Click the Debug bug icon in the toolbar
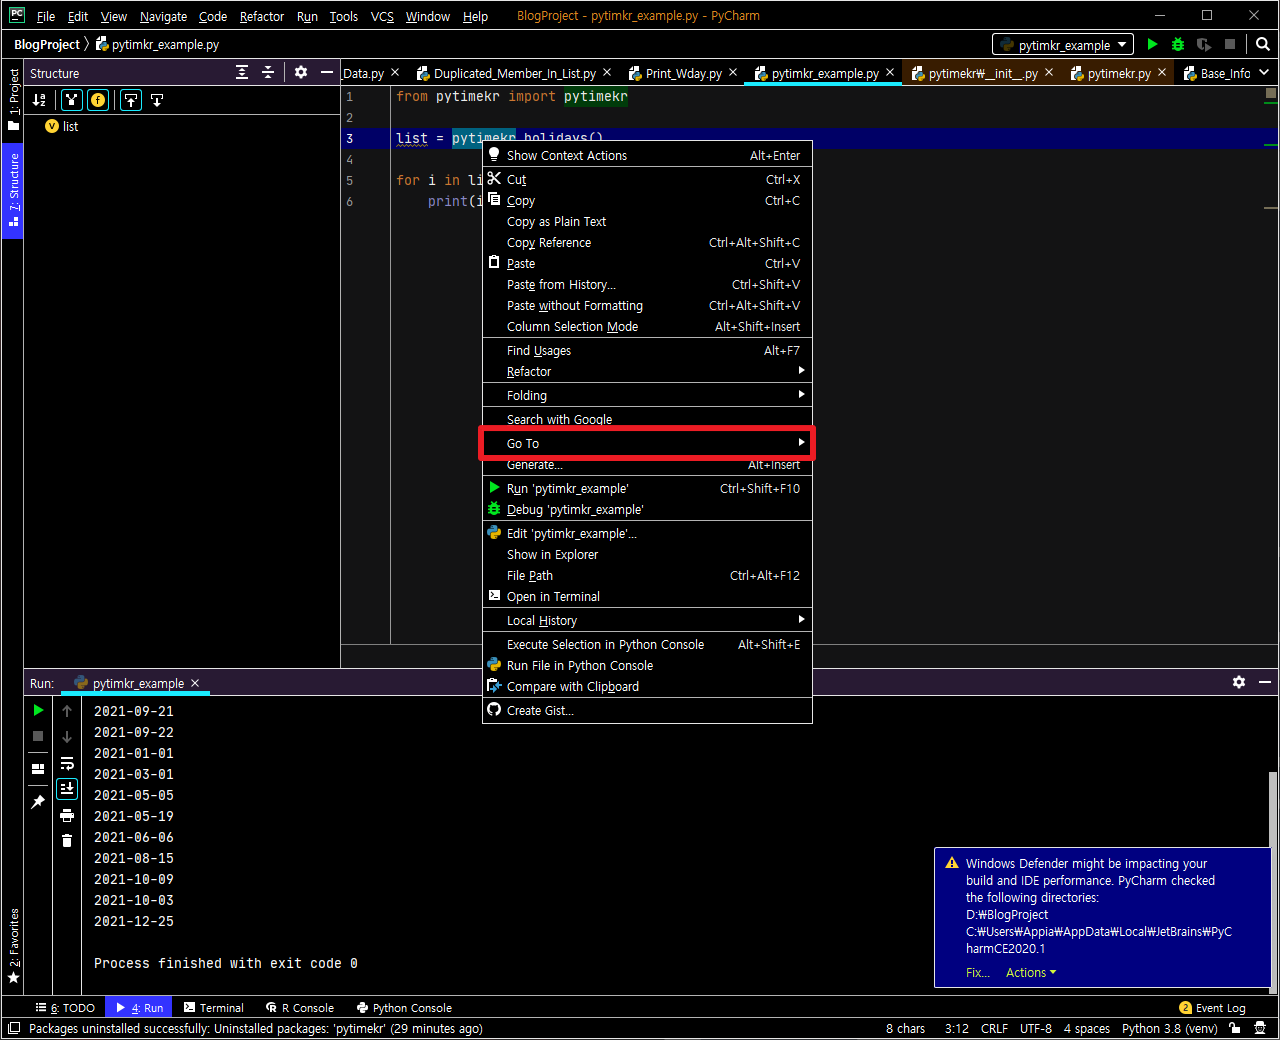Image resolution: width=1280 pixels, height=1040 pixels. coord(1178,44)
